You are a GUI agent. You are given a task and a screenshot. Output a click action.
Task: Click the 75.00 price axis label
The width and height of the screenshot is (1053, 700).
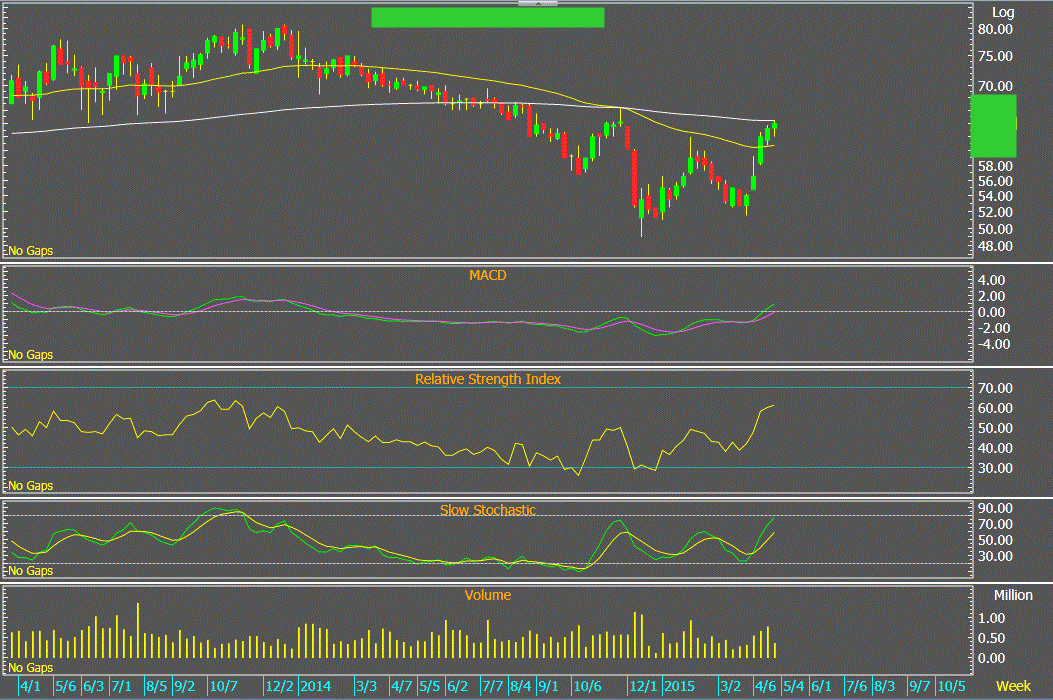pyautogui.click(x=995, y=56)
